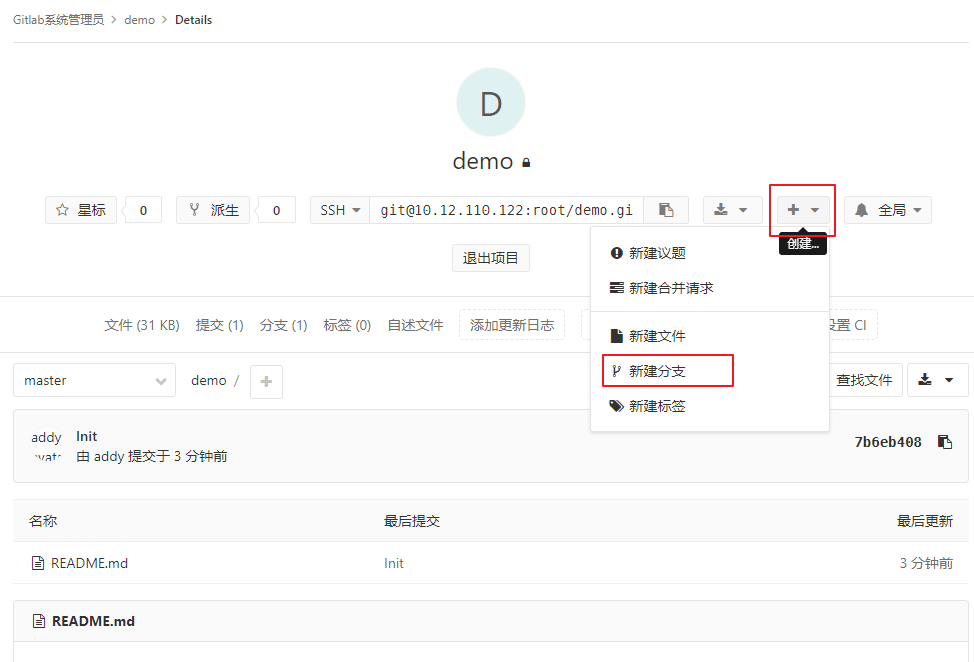Select 新建合并请求 menu entry
This screenshot has width=974, height=662.
[x=670, y=288]
